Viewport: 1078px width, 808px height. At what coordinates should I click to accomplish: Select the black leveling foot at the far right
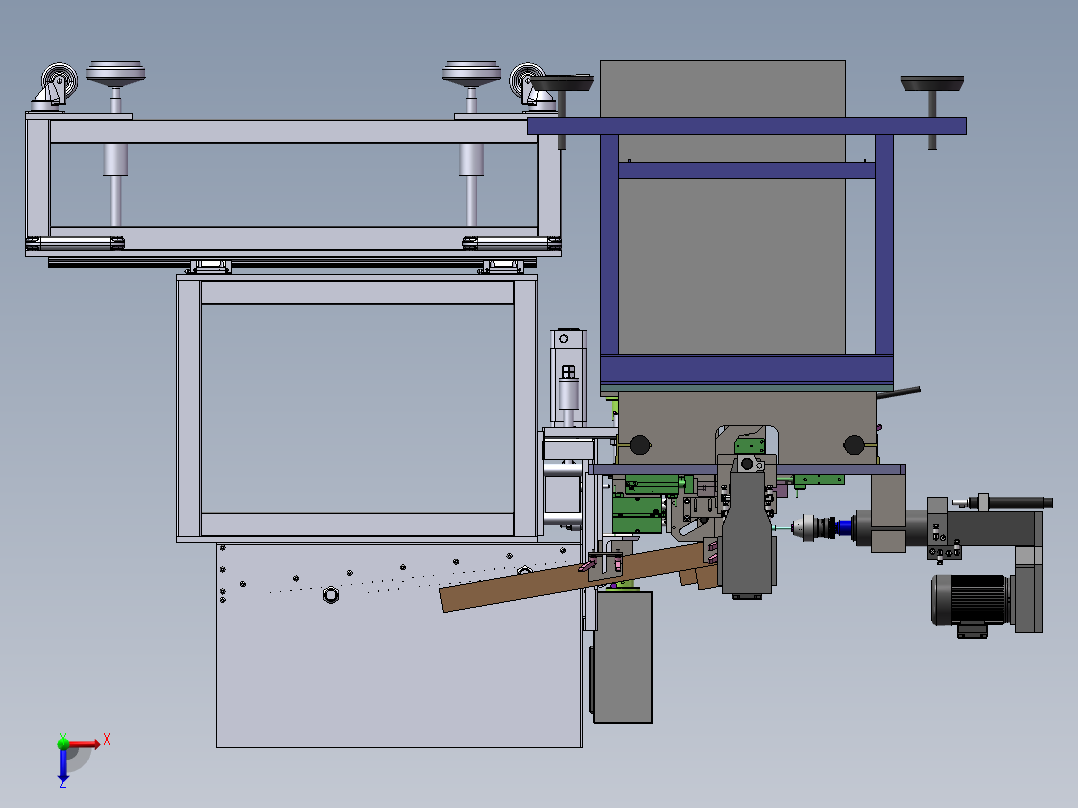click(932, 84)
